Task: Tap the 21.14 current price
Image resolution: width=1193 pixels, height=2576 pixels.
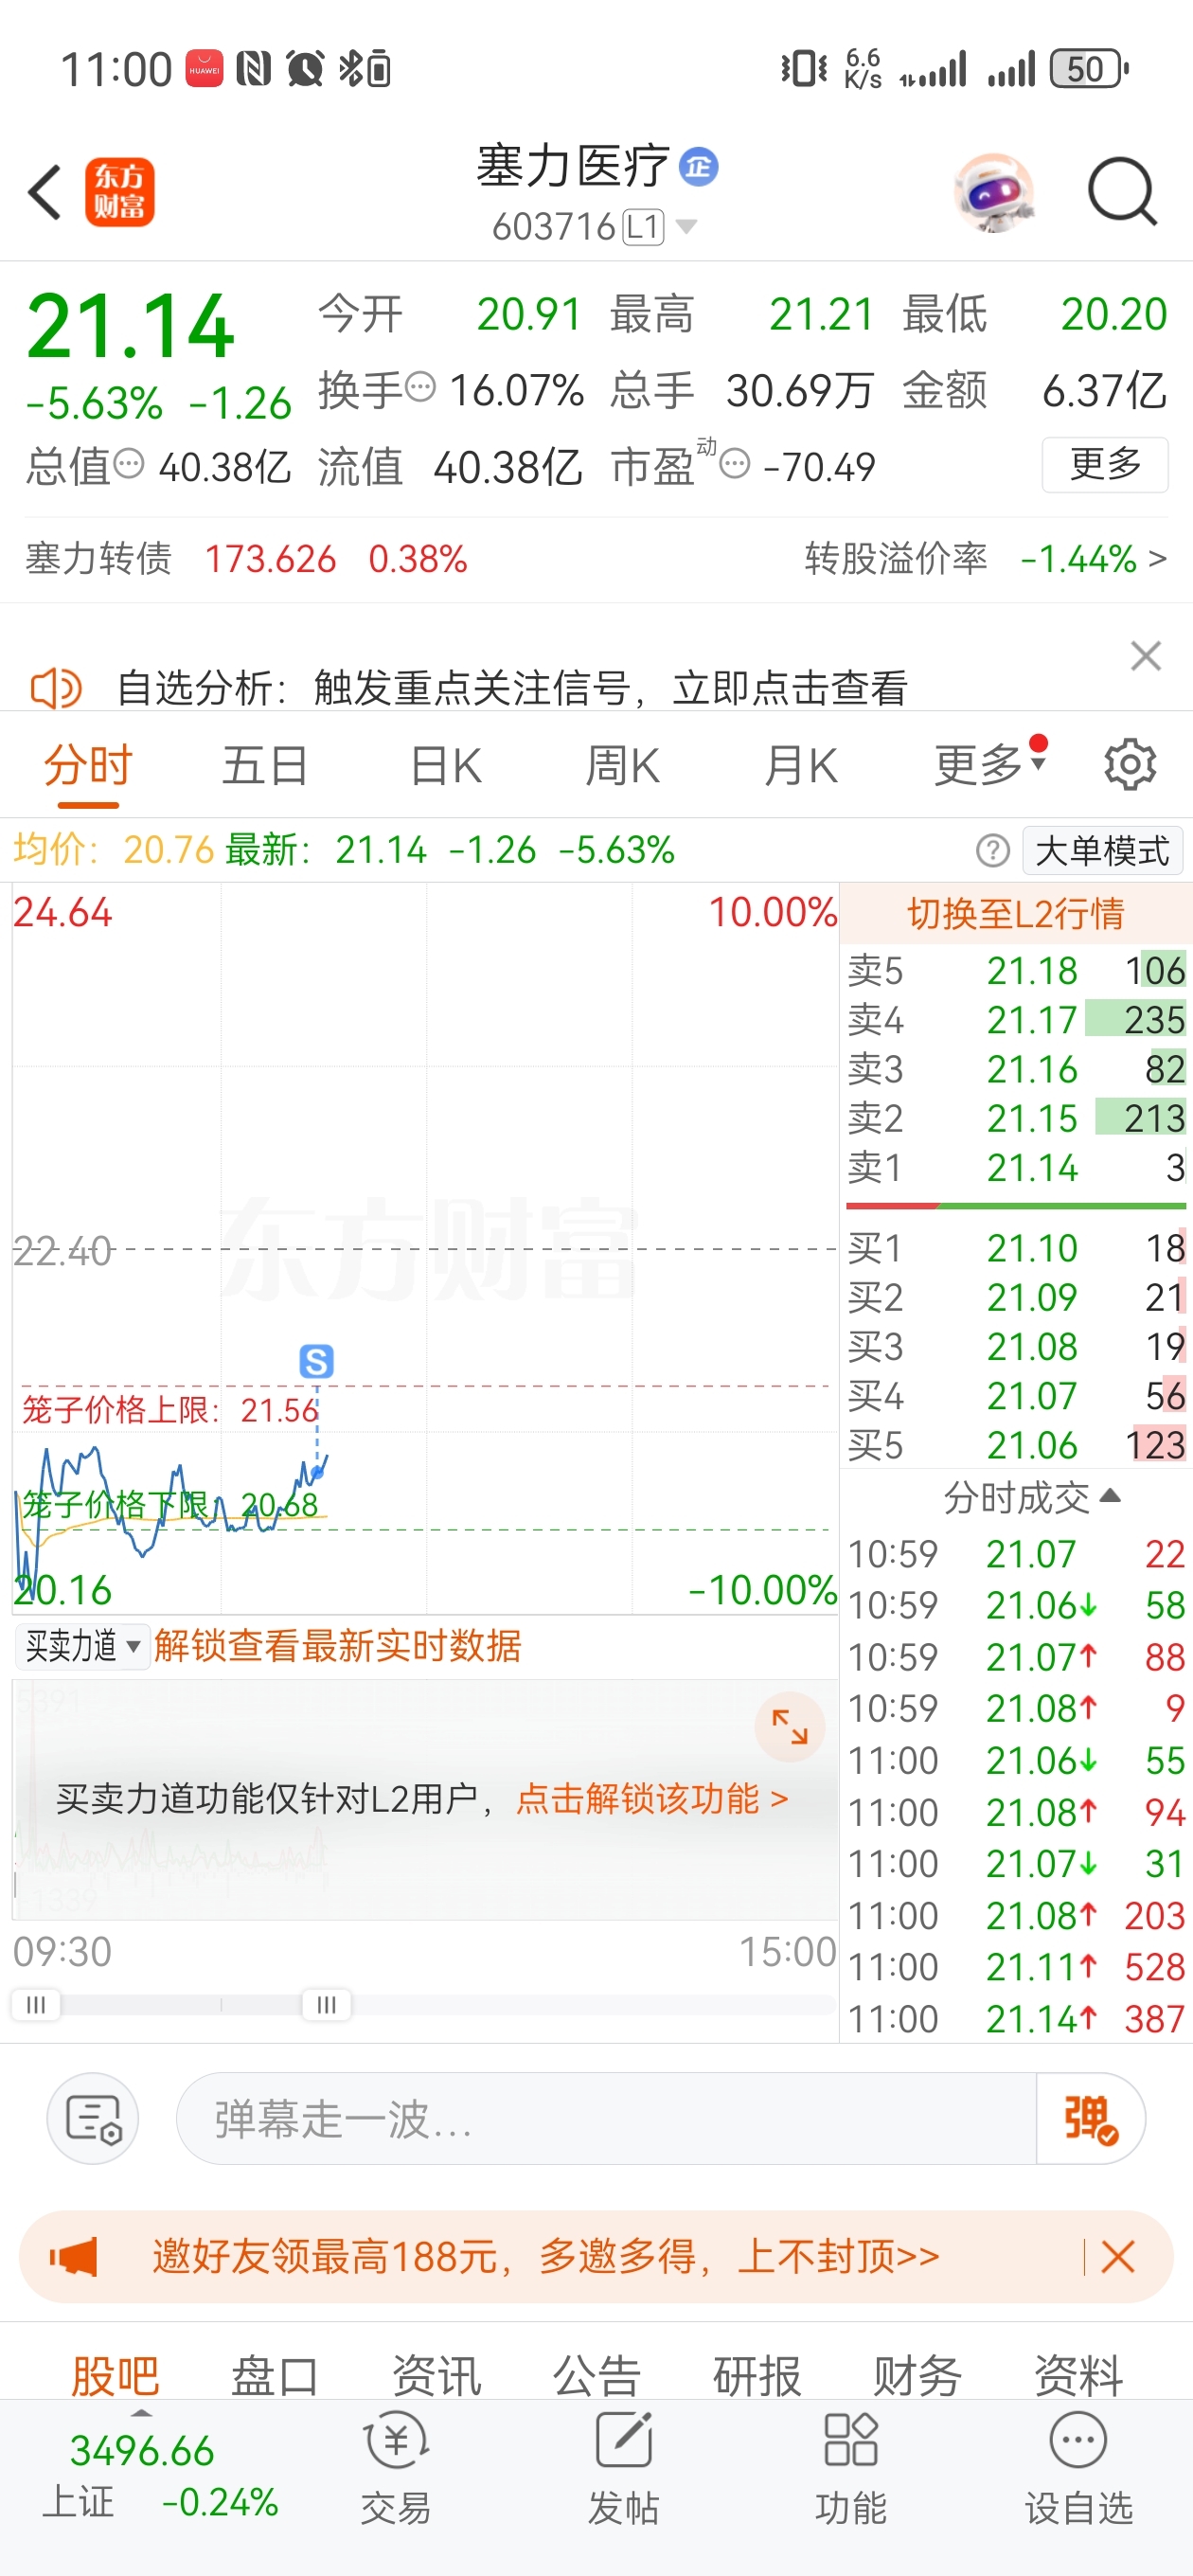Action: point(130,326)
